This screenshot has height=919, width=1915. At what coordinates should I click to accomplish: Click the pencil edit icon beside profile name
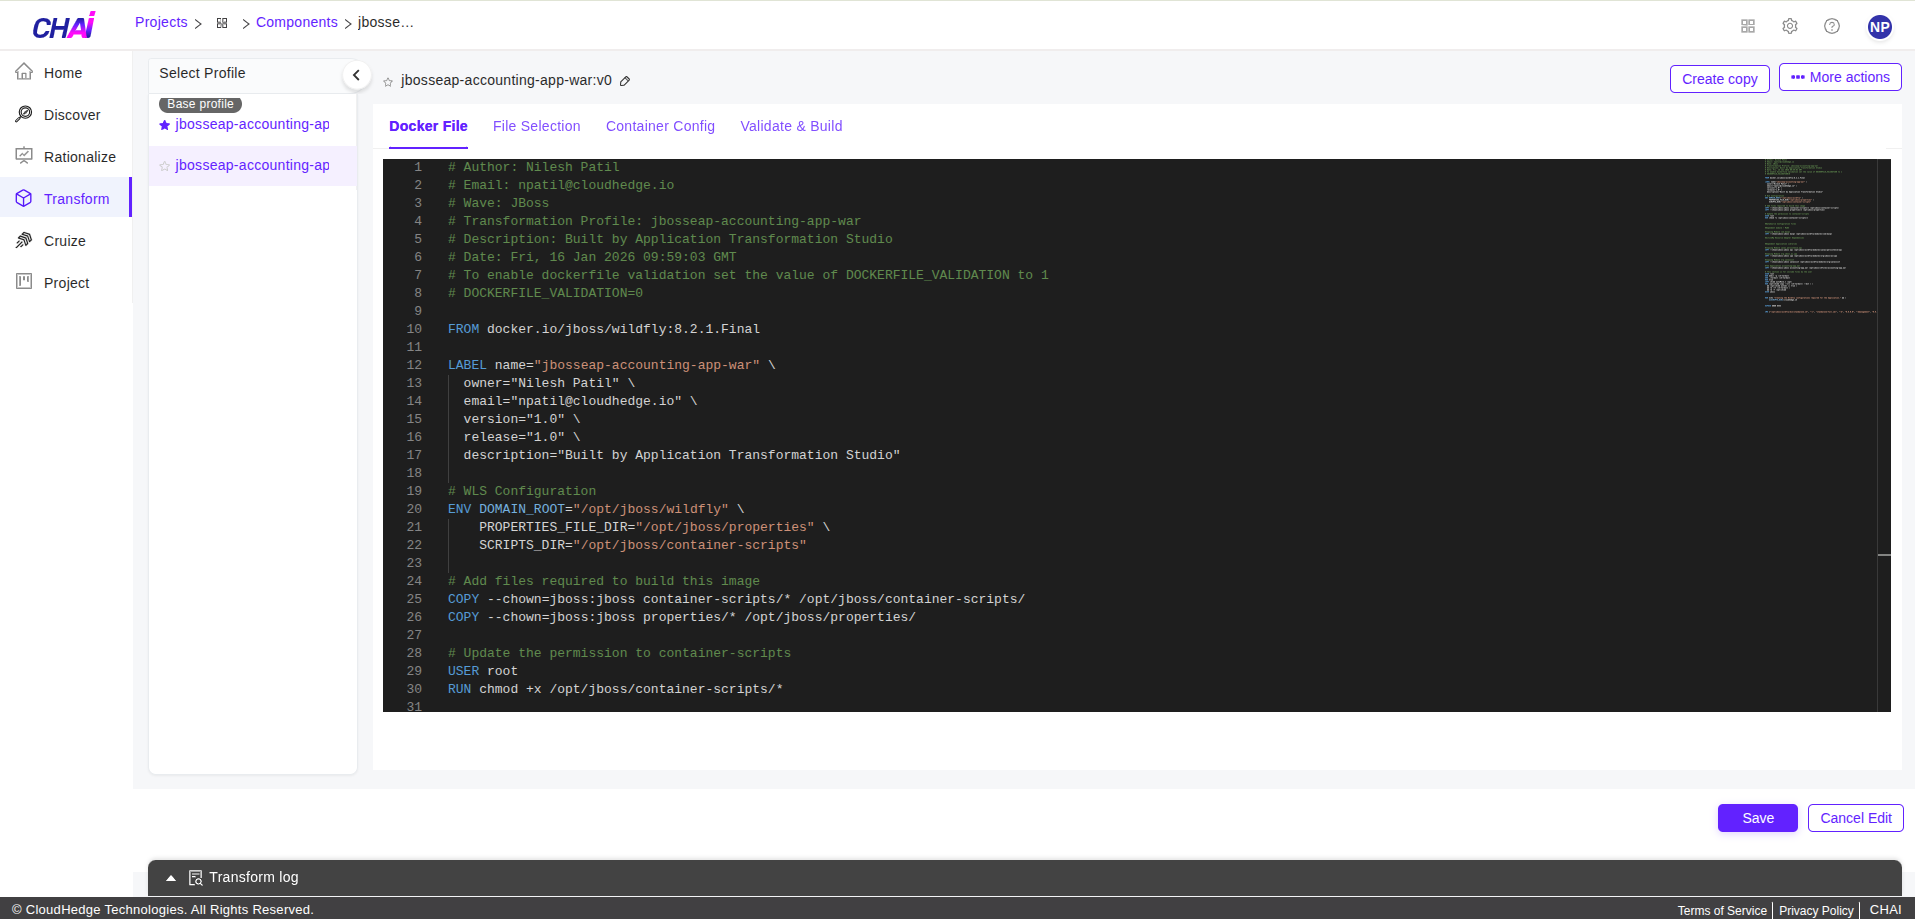pos(625,81)
